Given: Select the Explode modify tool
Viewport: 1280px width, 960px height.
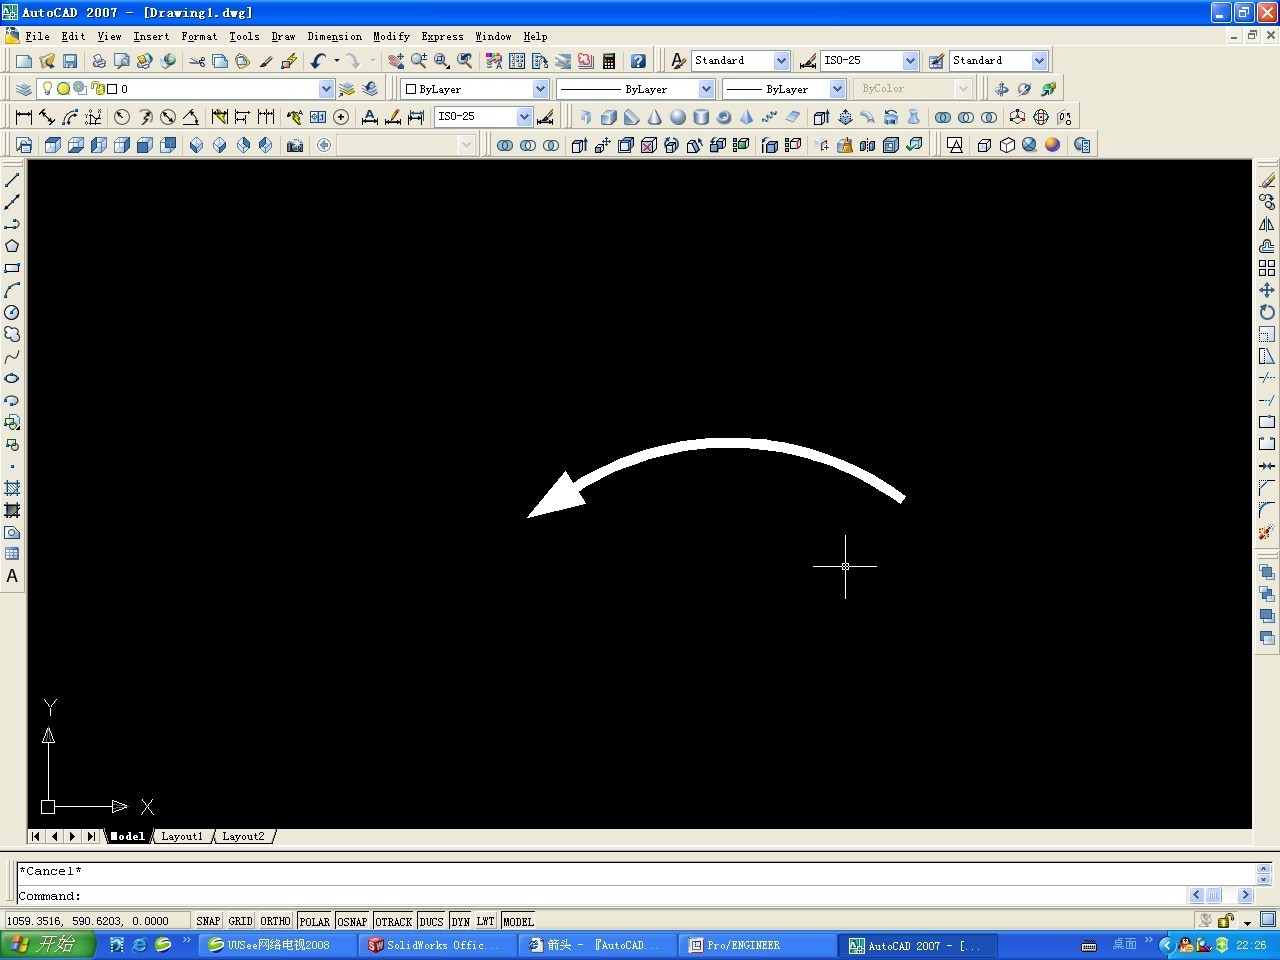Looking at the screenshot, I should tap(1267, 532).
